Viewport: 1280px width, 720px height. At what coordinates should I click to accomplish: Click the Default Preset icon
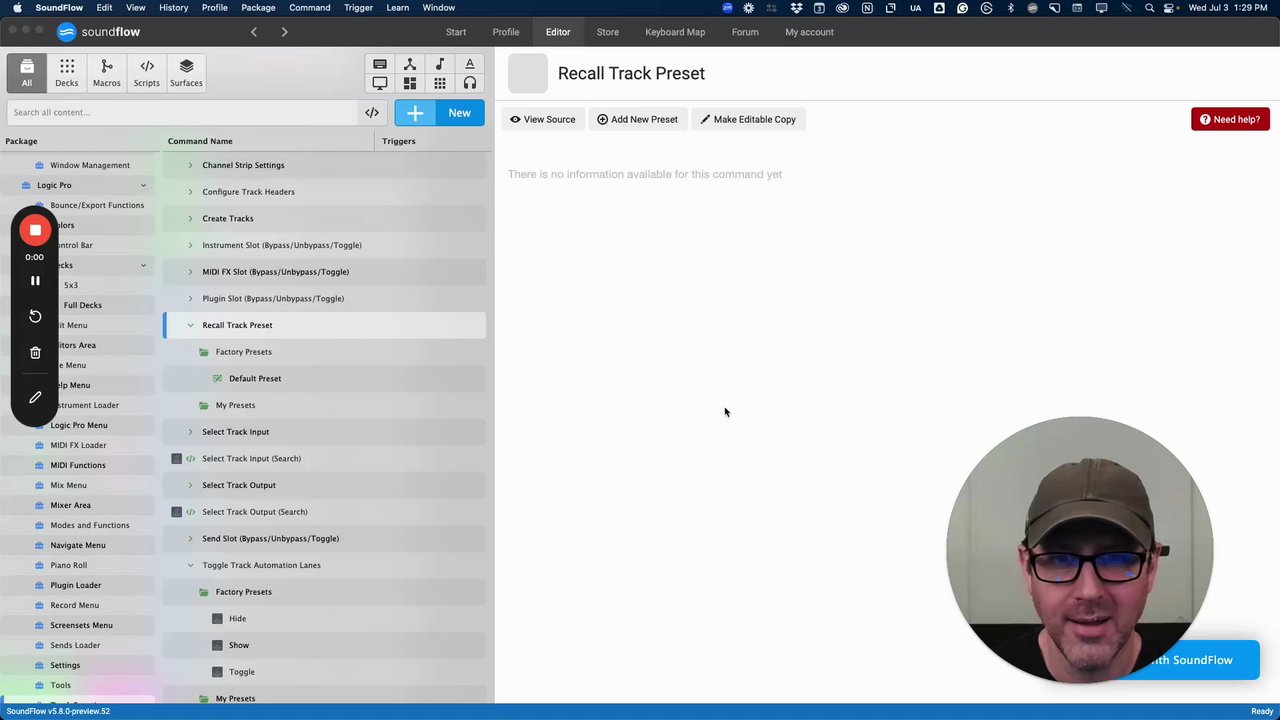(217, 378)
